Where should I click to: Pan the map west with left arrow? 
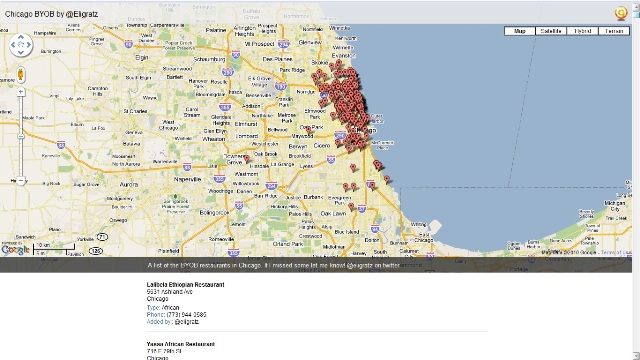[13, 44]
